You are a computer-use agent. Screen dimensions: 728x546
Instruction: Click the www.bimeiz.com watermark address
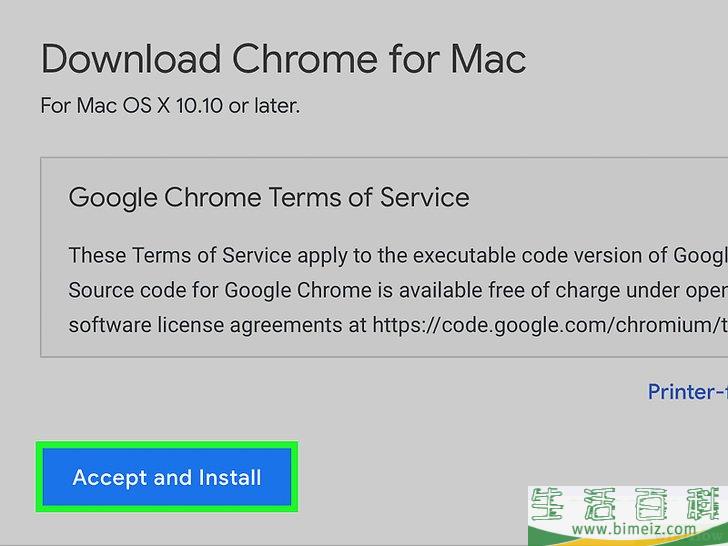click(634, 529)
